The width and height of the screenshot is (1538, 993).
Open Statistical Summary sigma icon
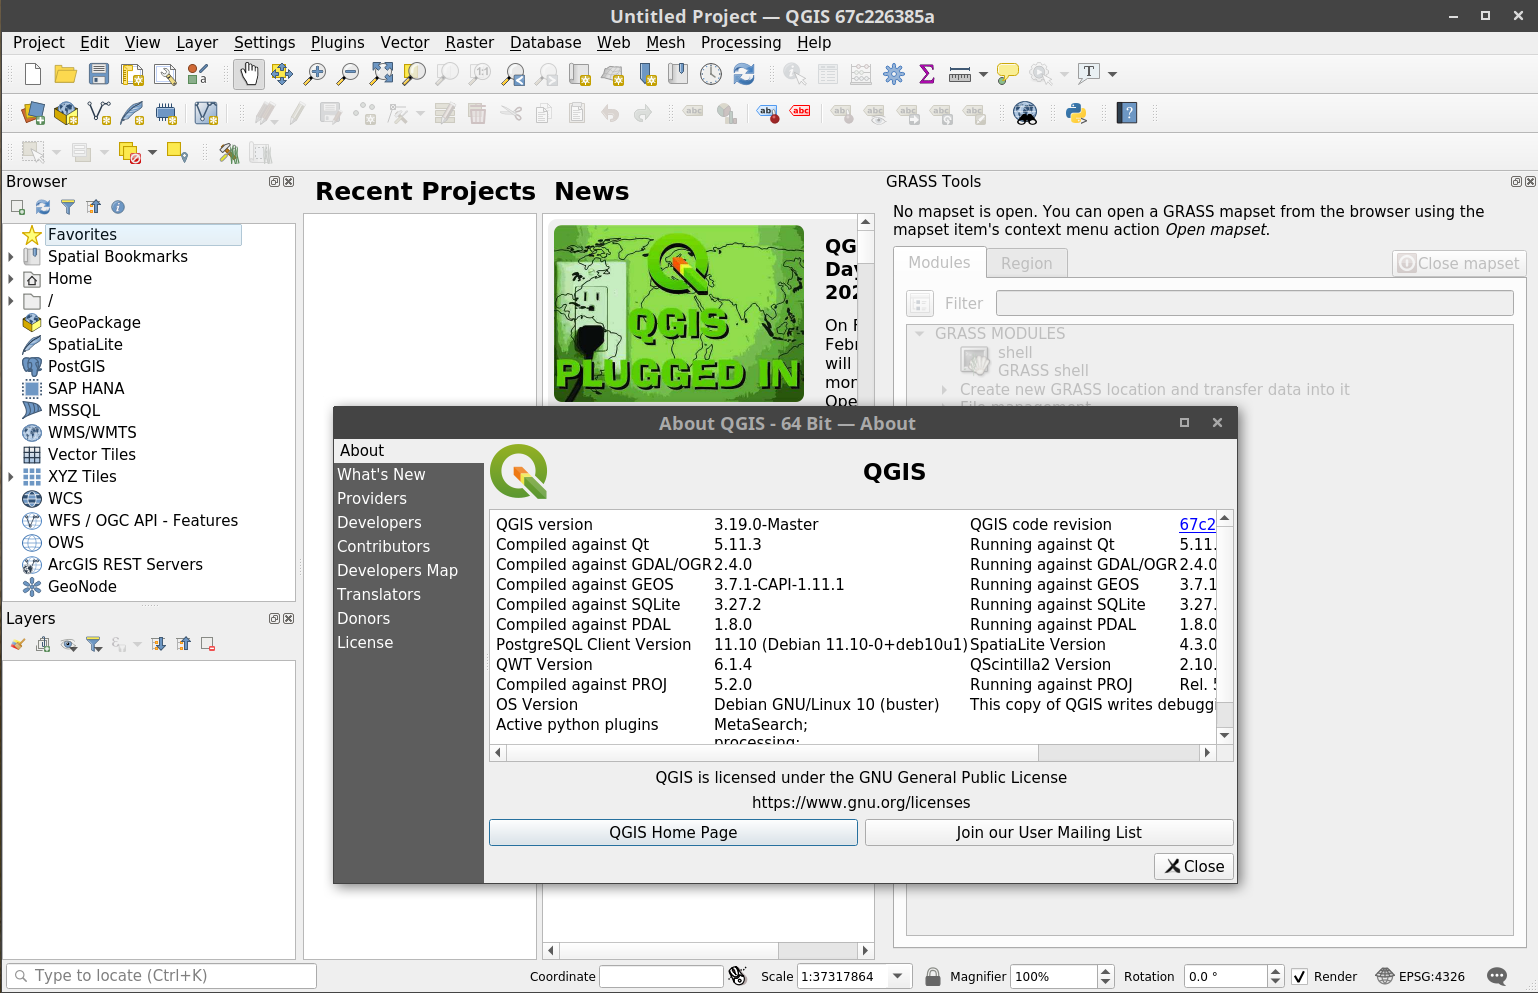[927, 74]
